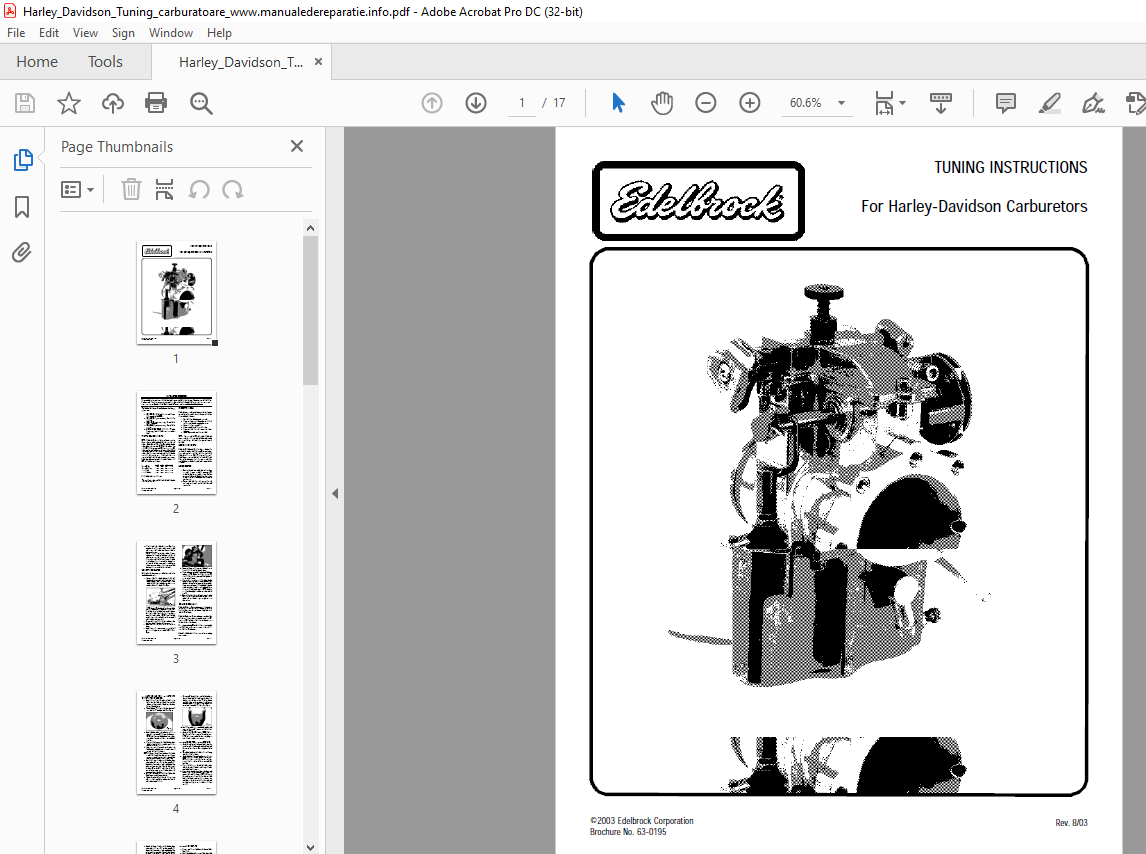Select the Highlight text tool
The image size is (1146, 854).
tap(1050, 103)
